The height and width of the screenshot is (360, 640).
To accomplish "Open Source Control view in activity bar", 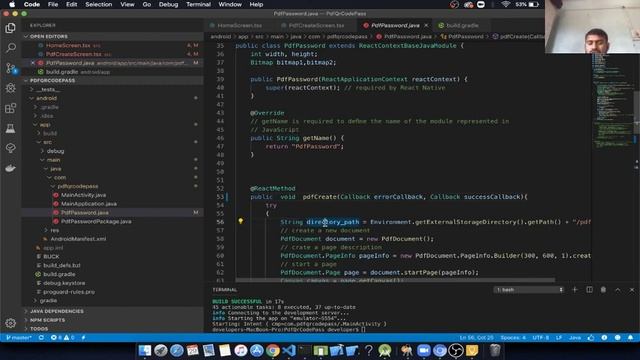I will point(11,68).
